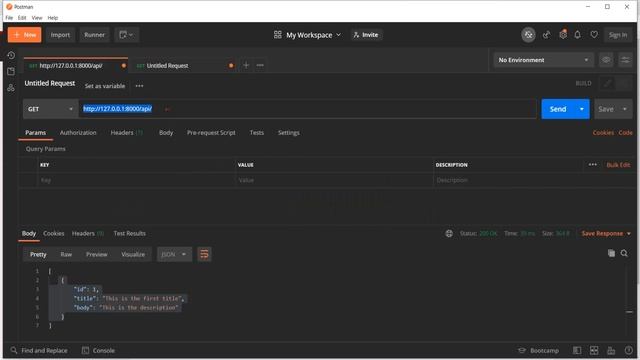Copy the response body to clipboard
Viewport: 640px width, 360px height.
tap(611, 253)
